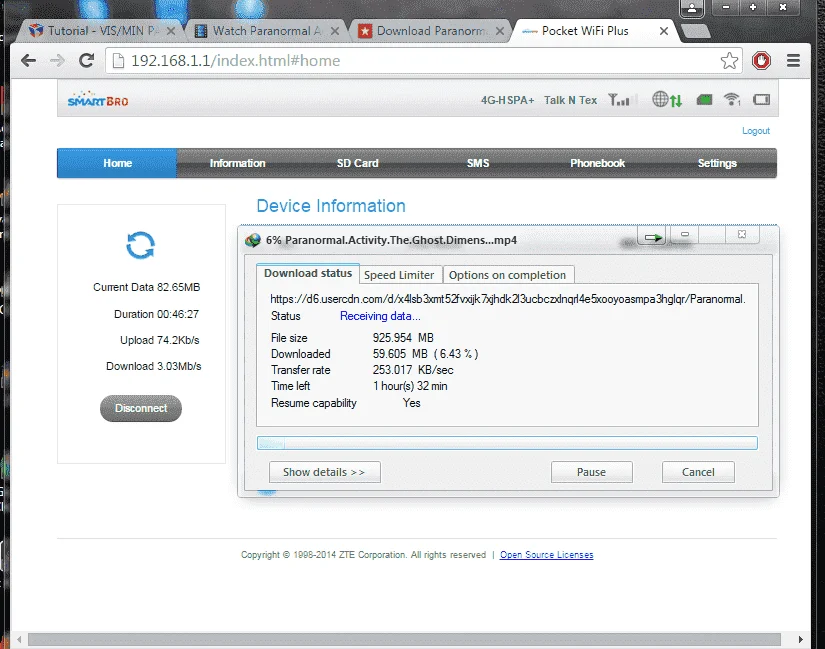825x649 pixels.
Task: Open the SD Card menu item
Action: click(x=357, y=163)
